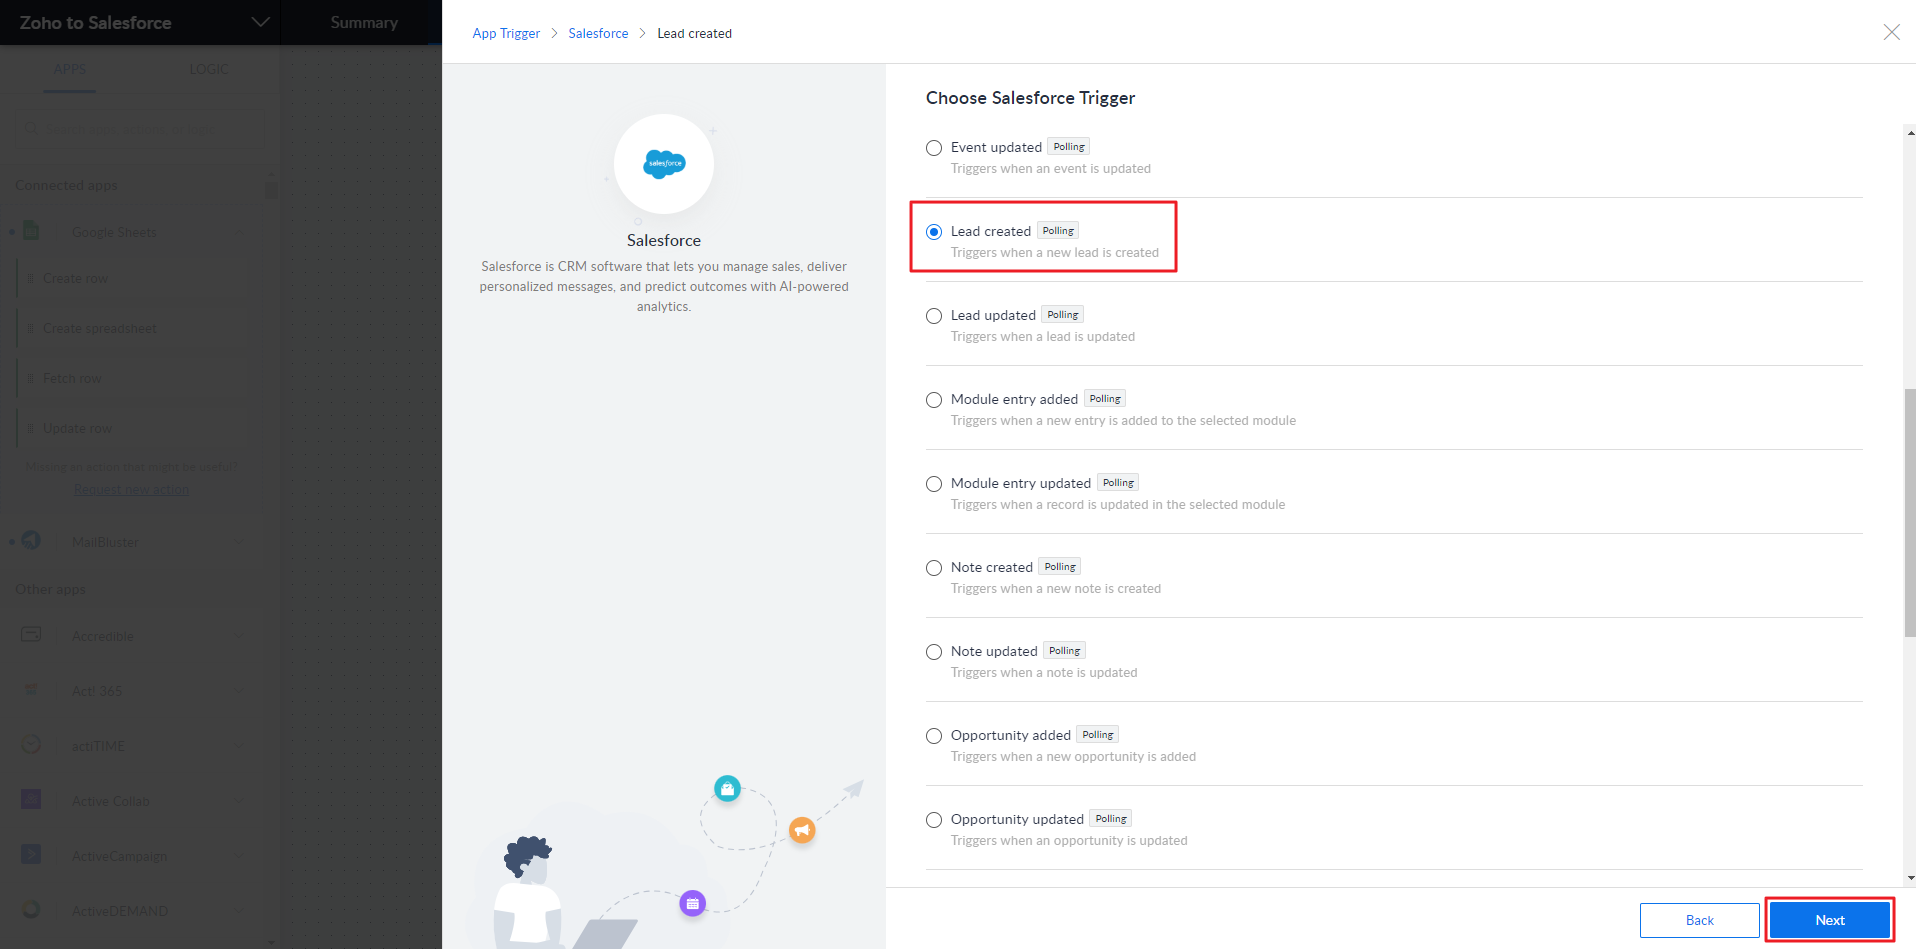The height and width of the screenshot is (949, 1916).
Task: Select Opportunity added as the trigger
Action: click(x=934, y=736)
